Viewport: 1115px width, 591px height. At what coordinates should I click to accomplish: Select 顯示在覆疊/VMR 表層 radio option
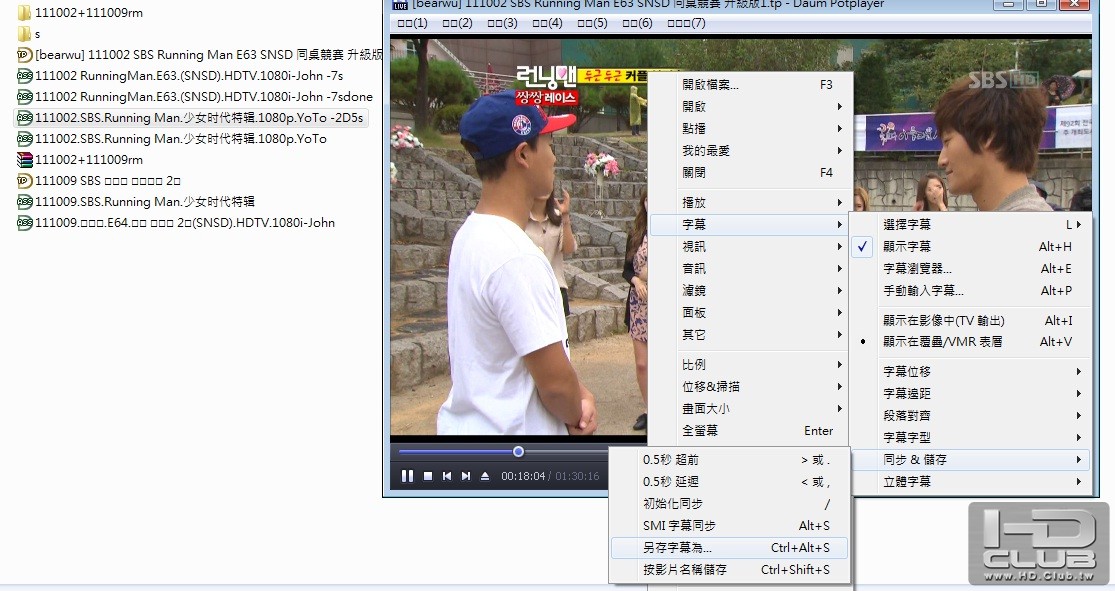970,341
